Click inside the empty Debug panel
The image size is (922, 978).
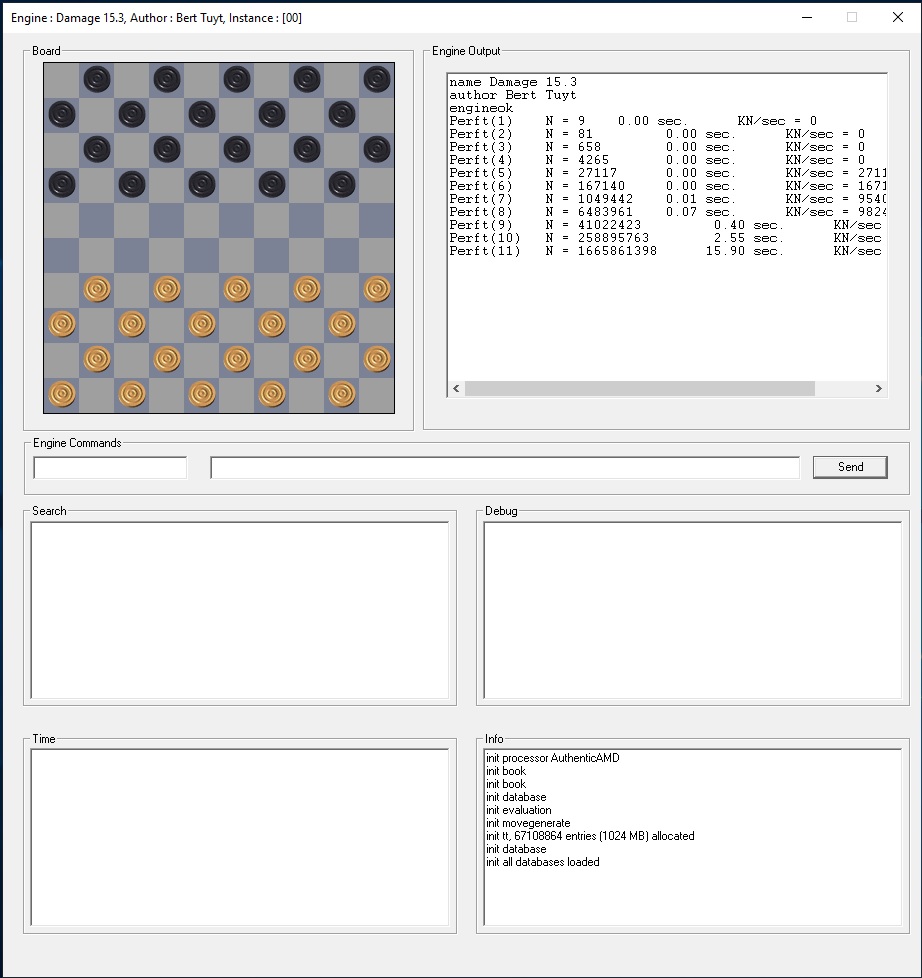pyautogui.click(x=692, y=610)
